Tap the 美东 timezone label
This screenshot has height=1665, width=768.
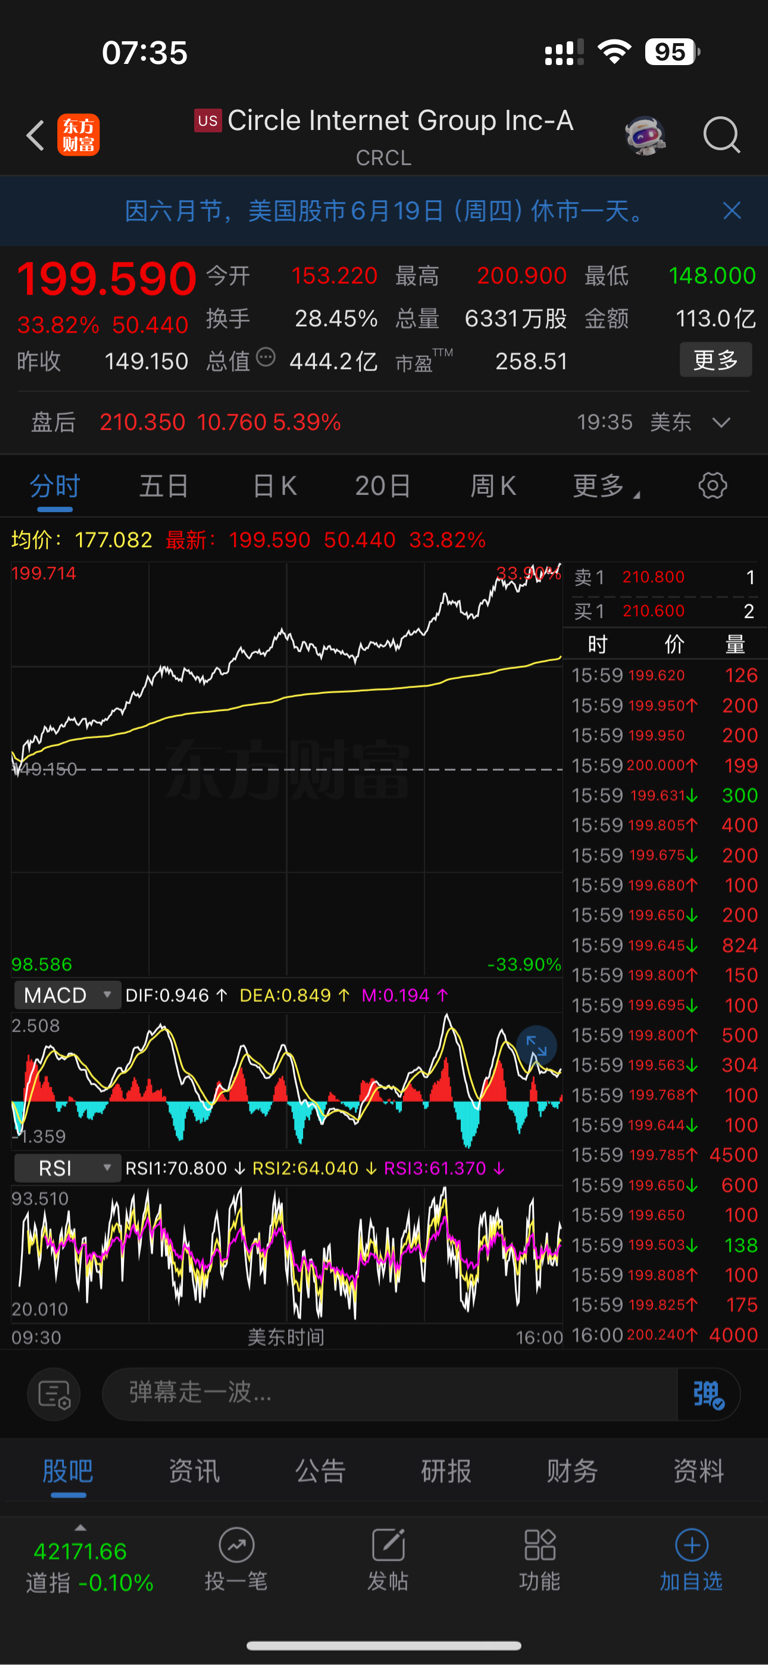tap(671, 422)
